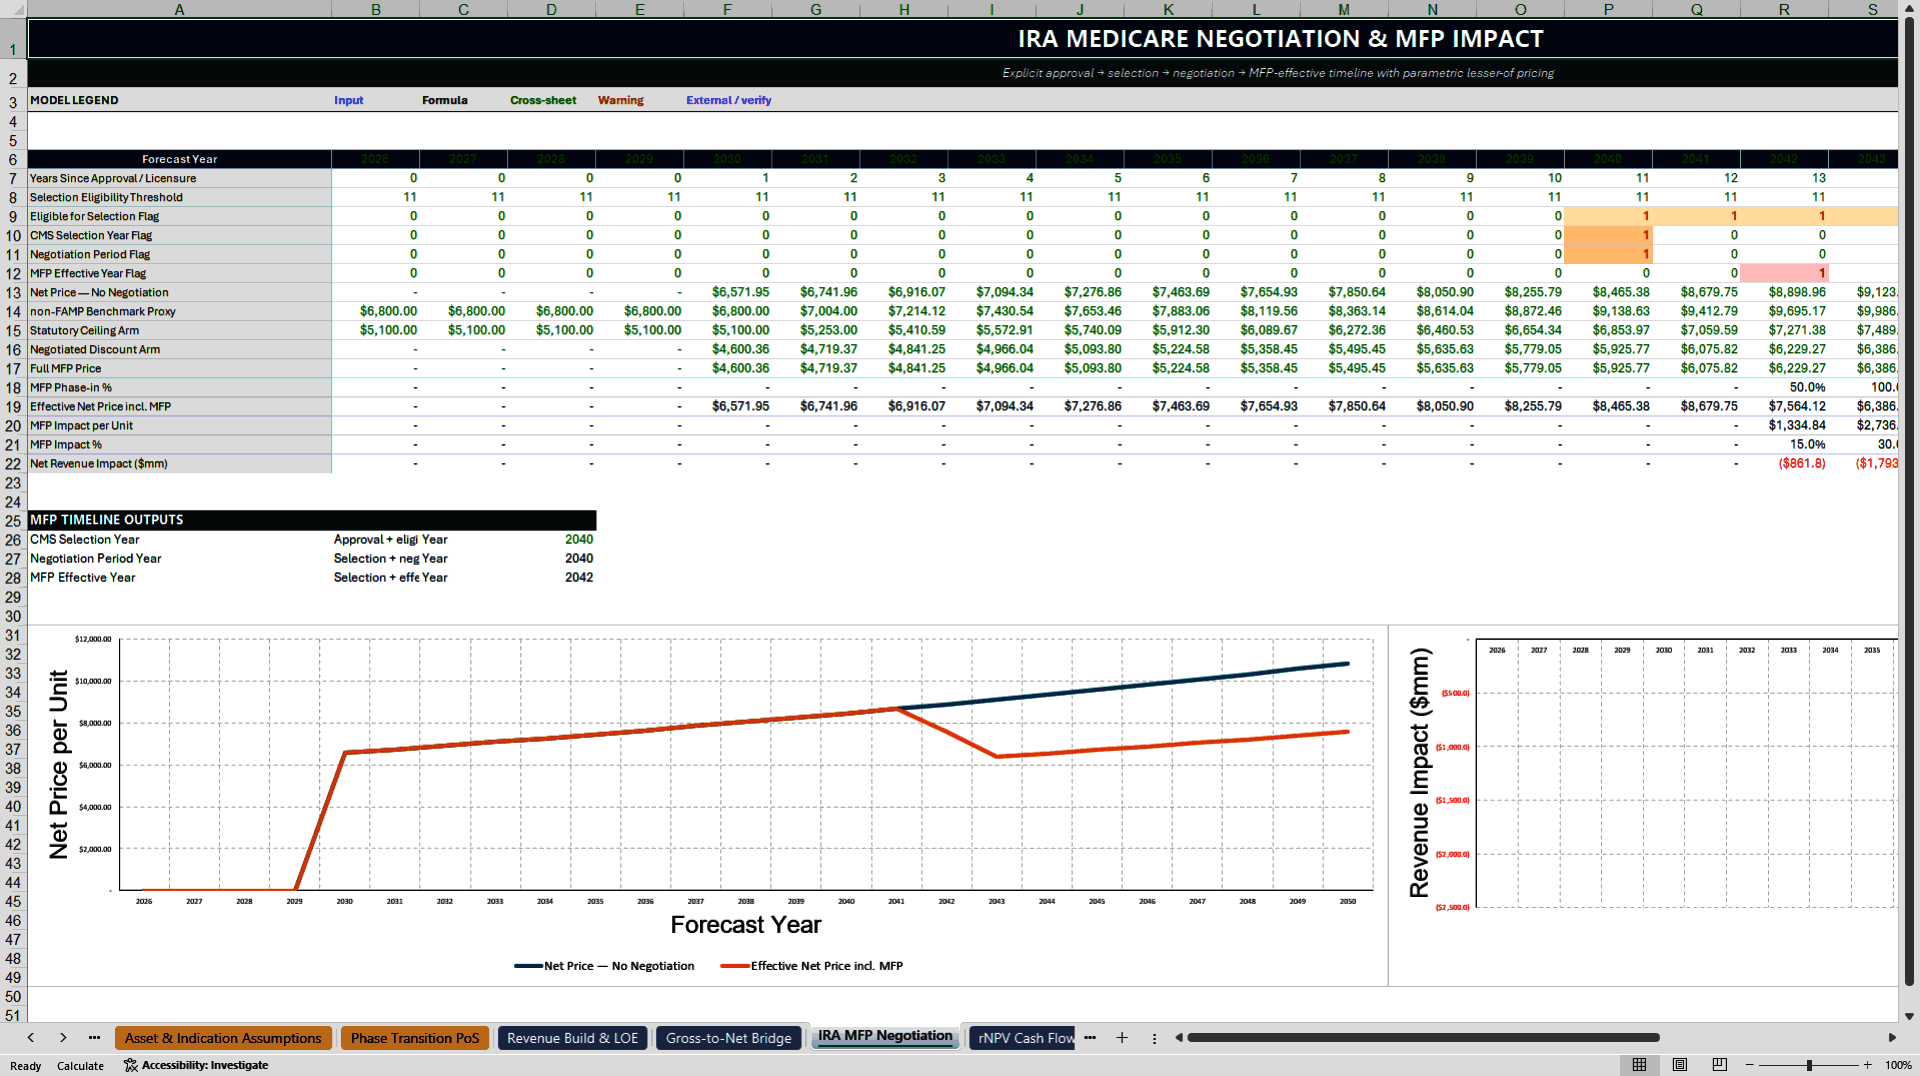This screenshot has height=1076, width=1920.
Task: Switch to Normal view icon
Action: [x=1639, y=1065]
